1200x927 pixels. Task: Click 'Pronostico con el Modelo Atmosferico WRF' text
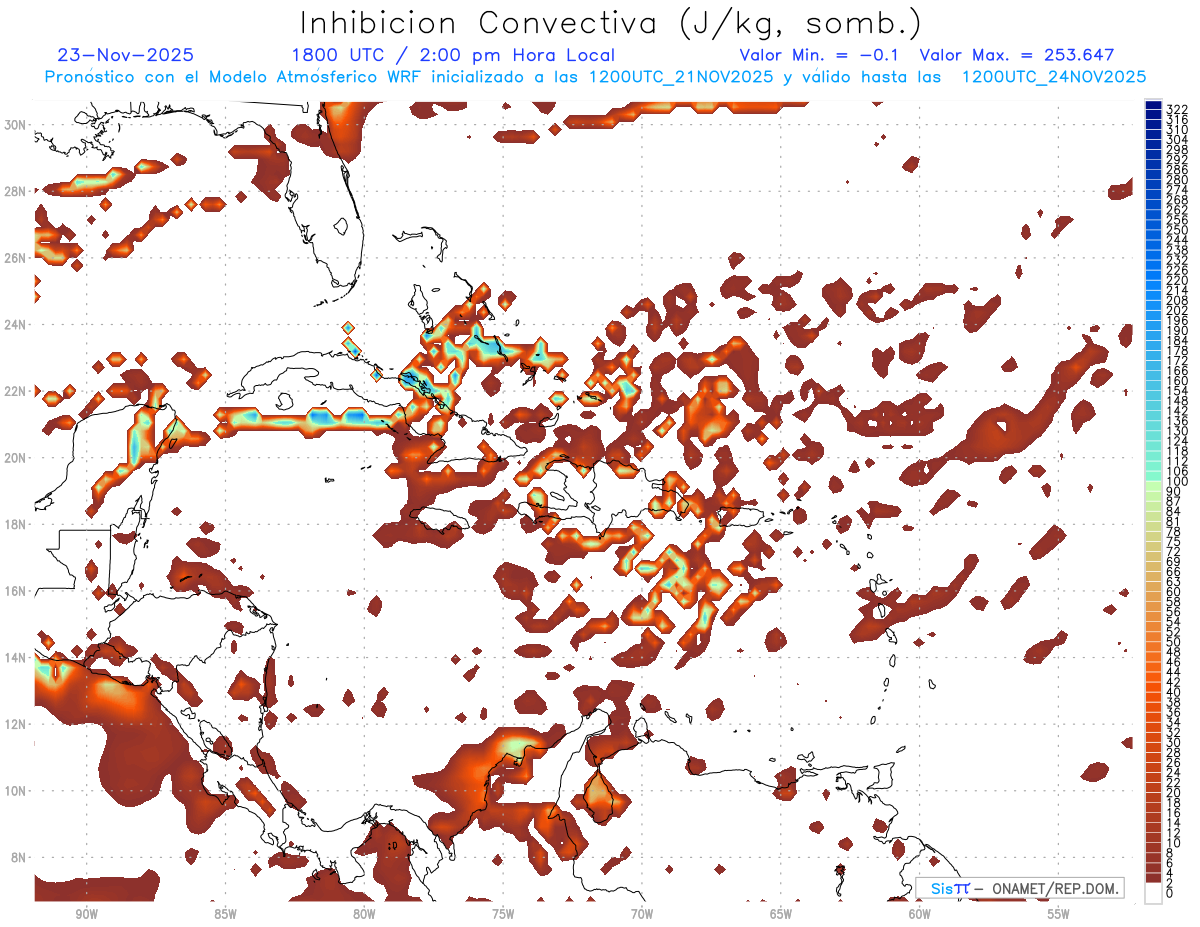click(x=231, y=77)
